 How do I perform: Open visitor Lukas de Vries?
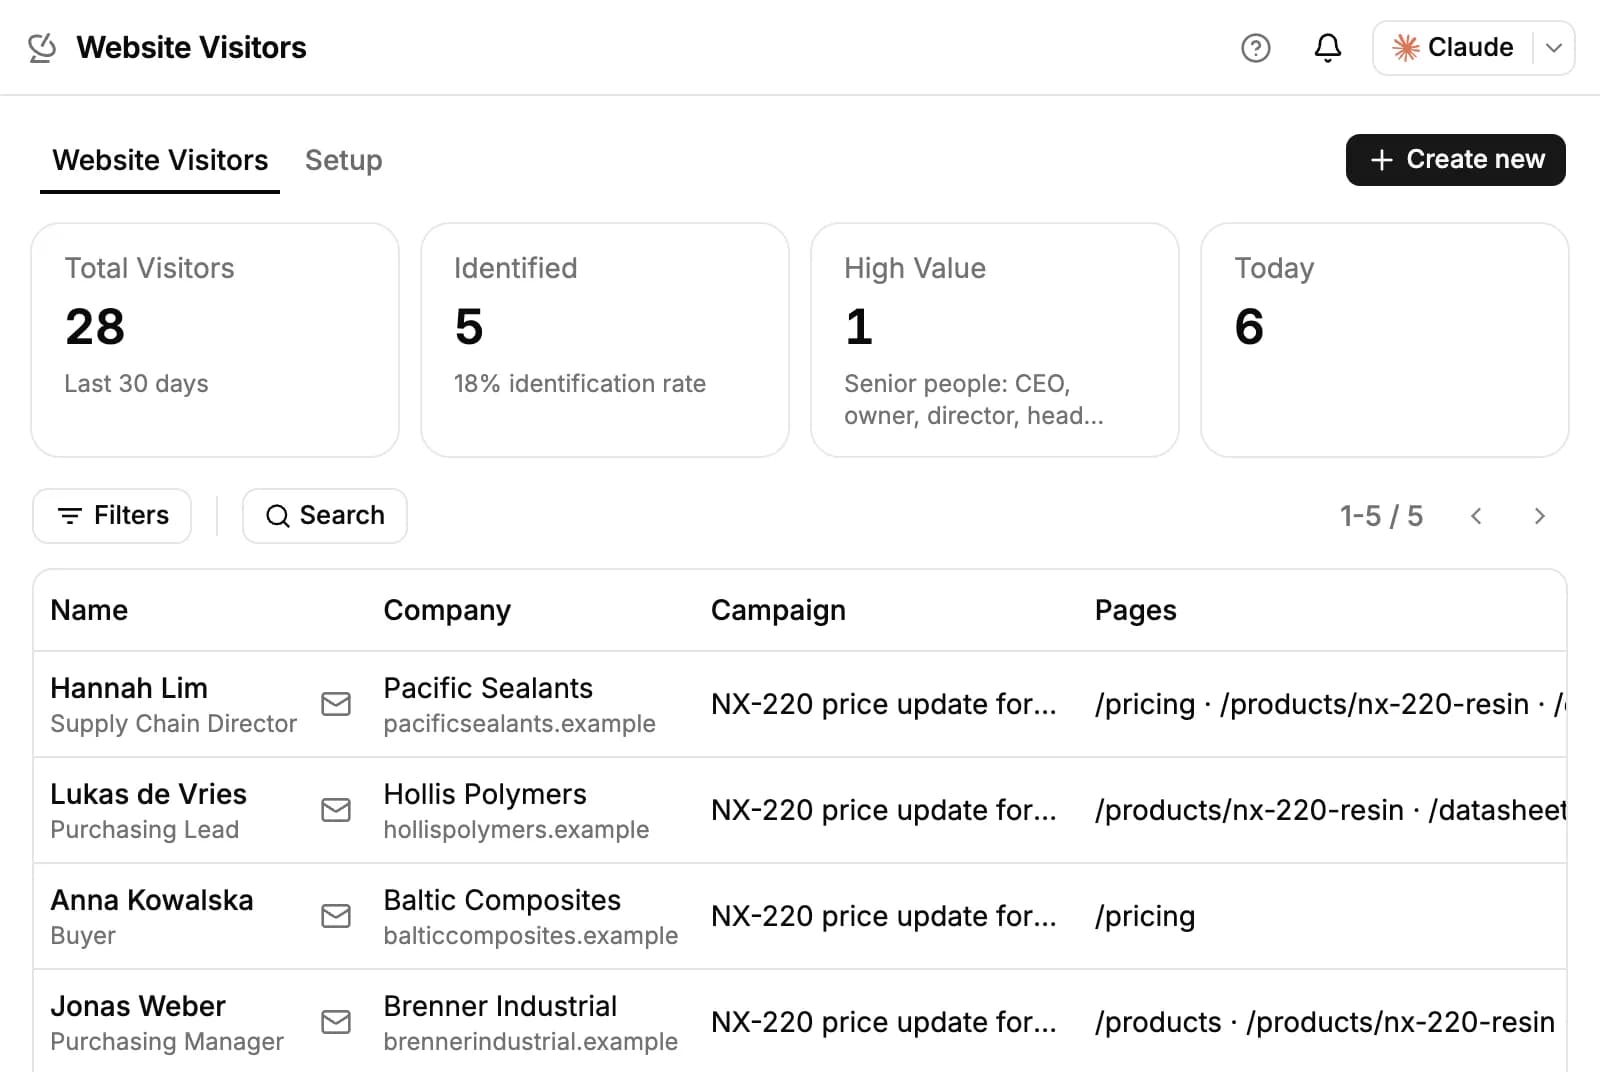148,794
